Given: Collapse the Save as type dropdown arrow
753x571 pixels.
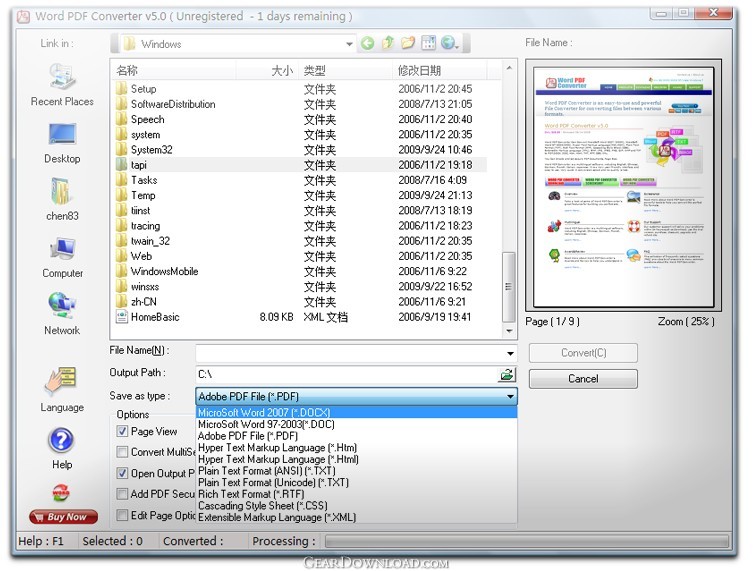Looking at the screenshot, I should coord(510,397).
